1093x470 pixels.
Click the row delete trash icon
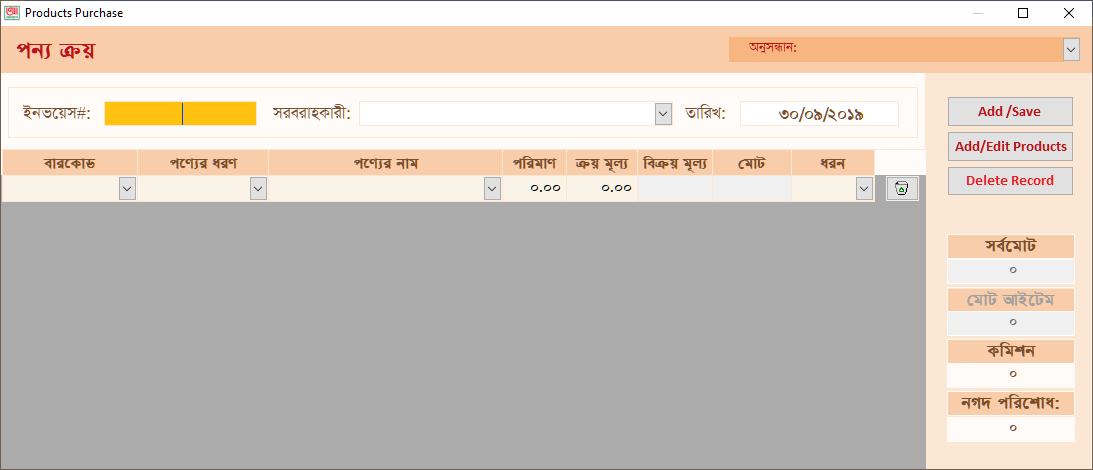pos(902,189)
